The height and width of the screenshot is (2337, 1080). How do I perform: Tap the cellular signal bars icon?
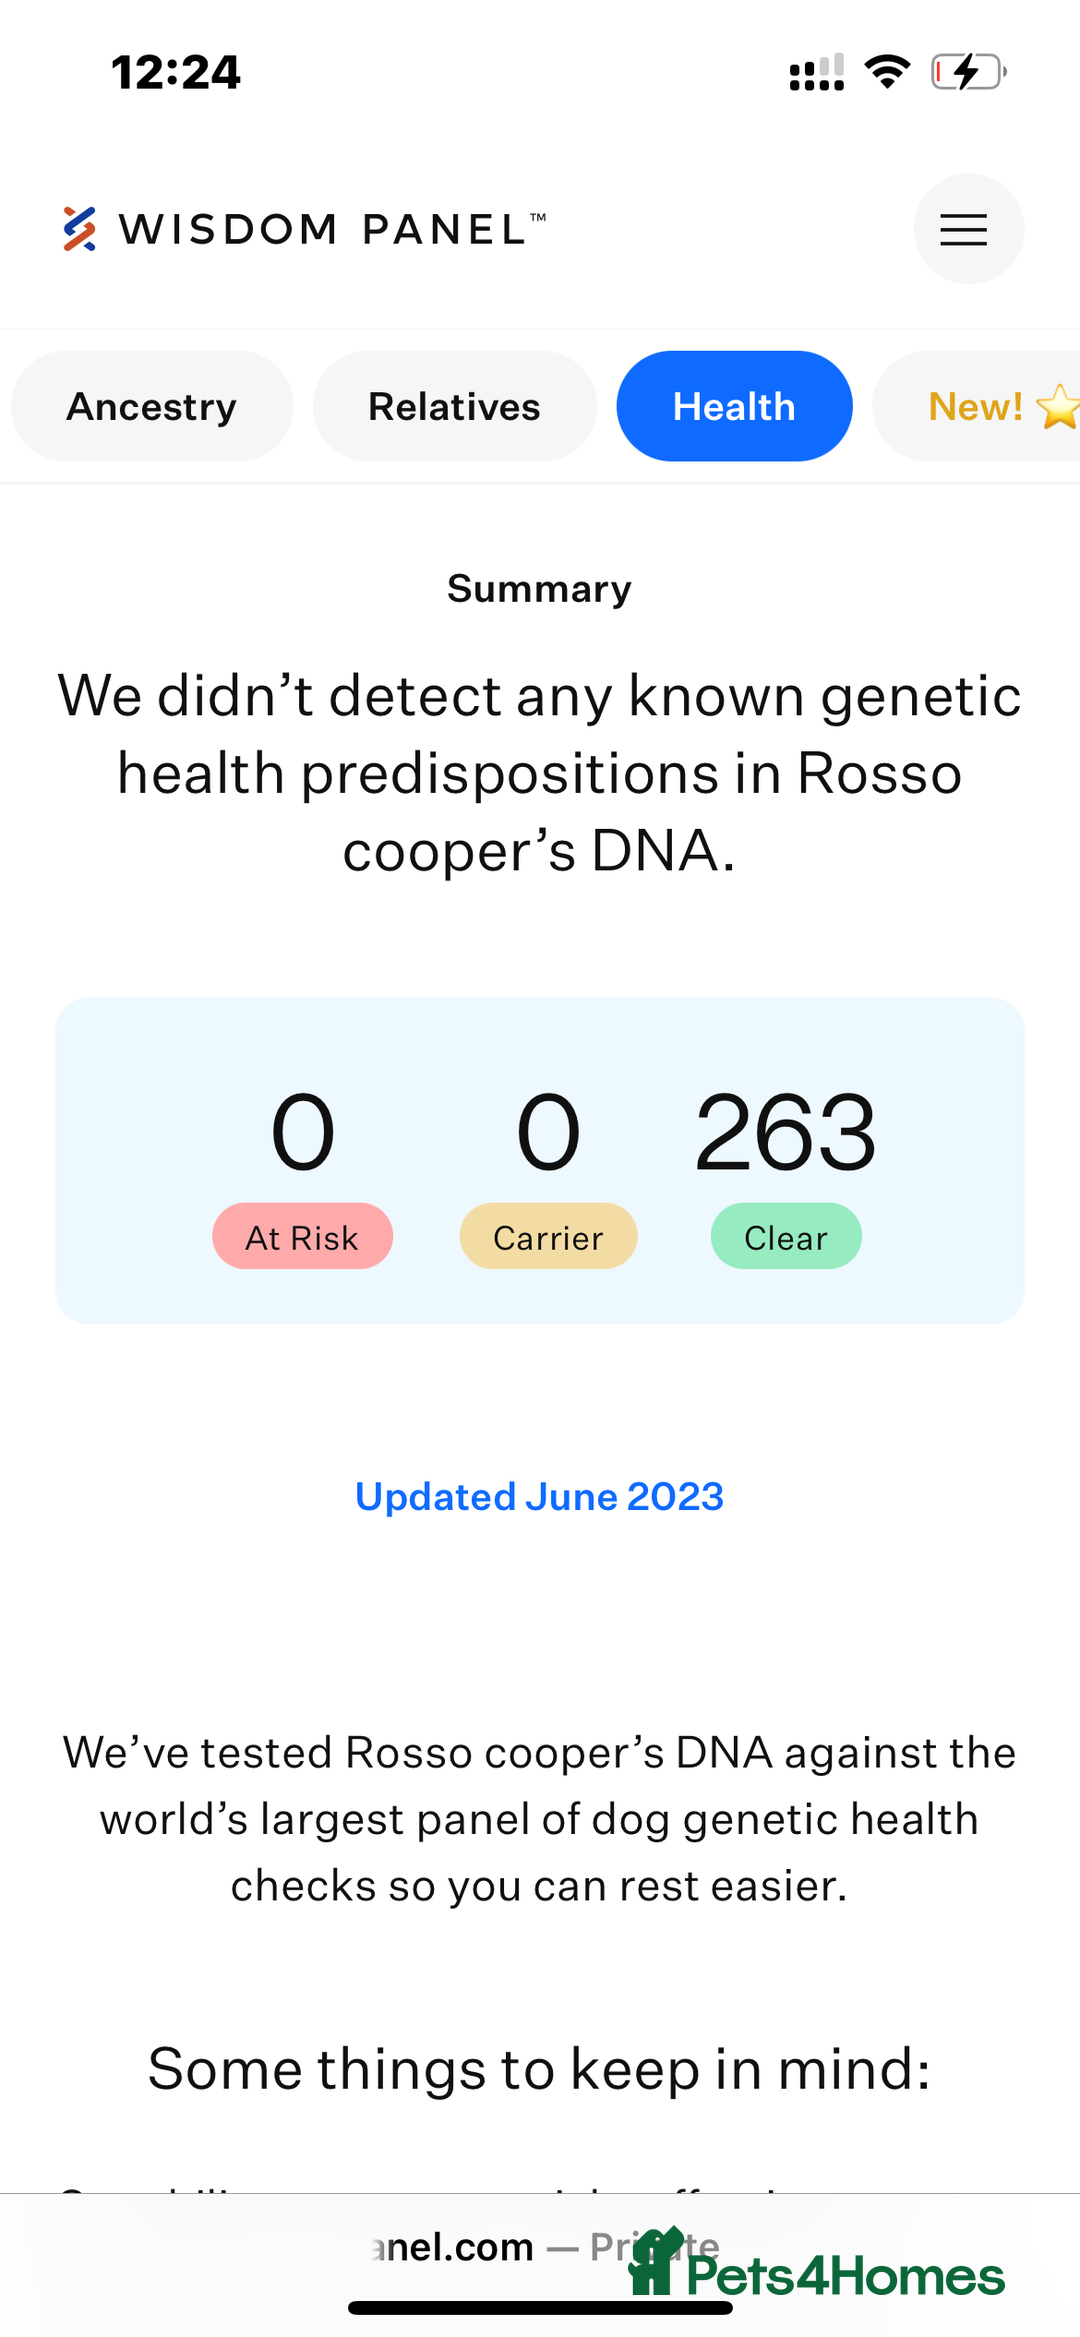click(x=817, y=72)
